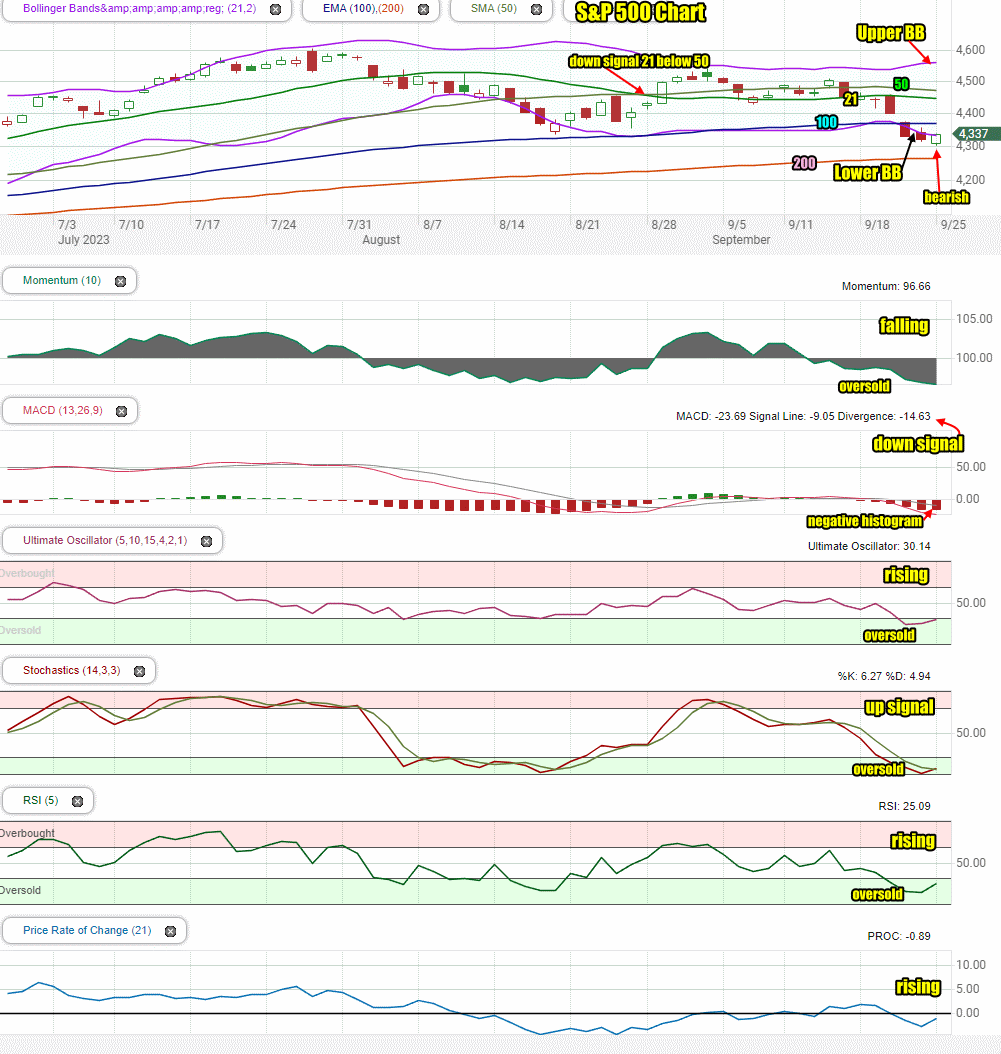Open Price Rate of Change (21) settings
1001x1054 pixels.
click(x=87, y=930)
